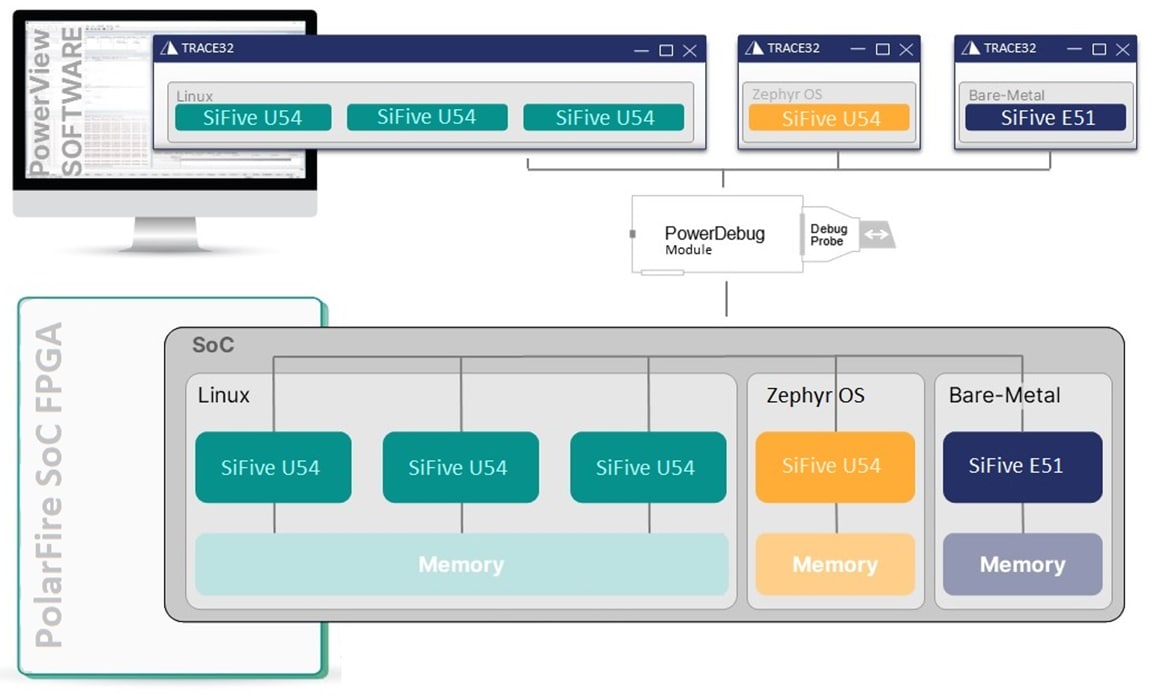Maximize the Bare-Metal TRACE32 window

tap(1099, 49)
